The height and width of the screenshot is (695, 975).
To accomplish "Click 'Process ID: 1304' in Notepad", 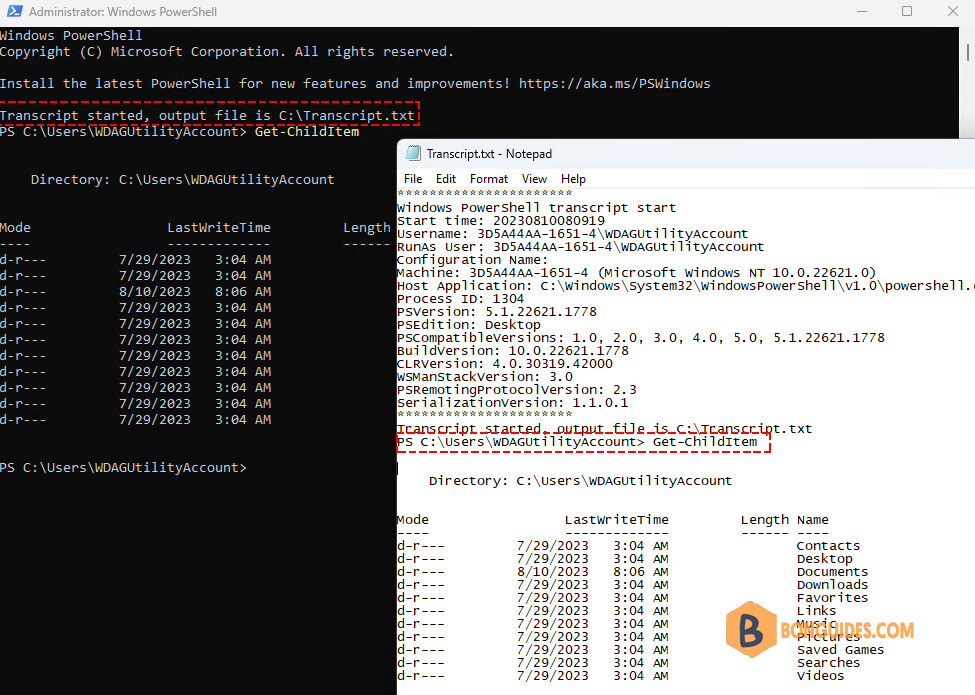I will 460,299.
